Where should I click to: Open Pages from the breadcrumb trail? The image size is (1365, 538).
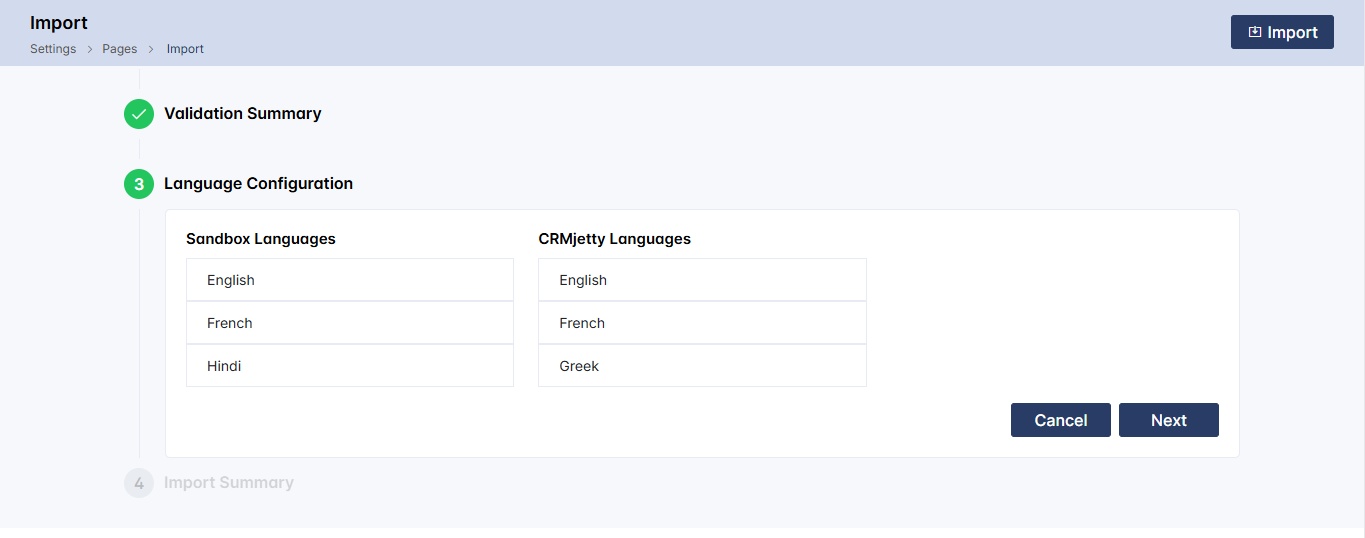coord(120,49)
